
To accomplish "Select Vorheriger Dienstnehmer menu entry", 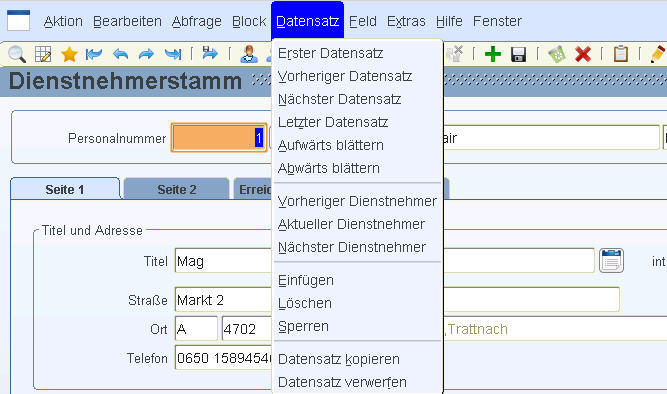I will coord(357,201).
